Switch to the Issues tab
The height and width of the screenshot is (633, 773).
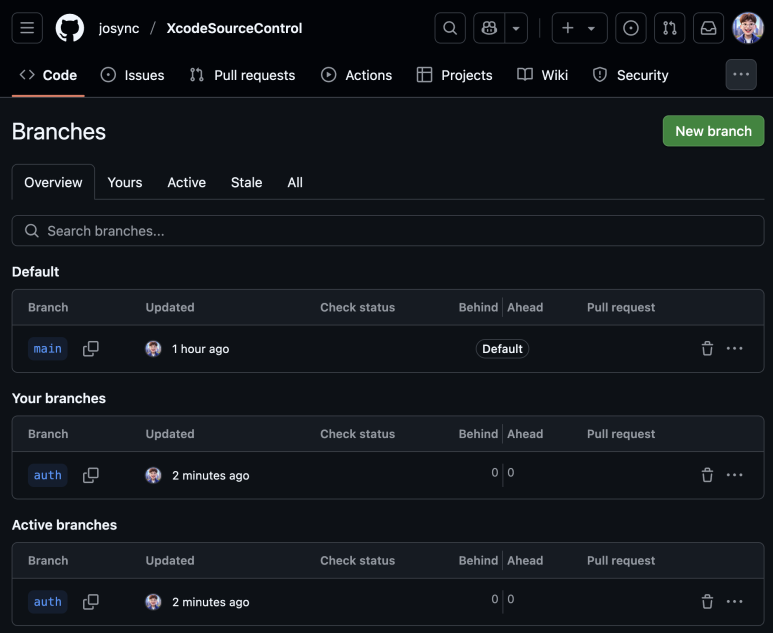(x=133, y=75)
